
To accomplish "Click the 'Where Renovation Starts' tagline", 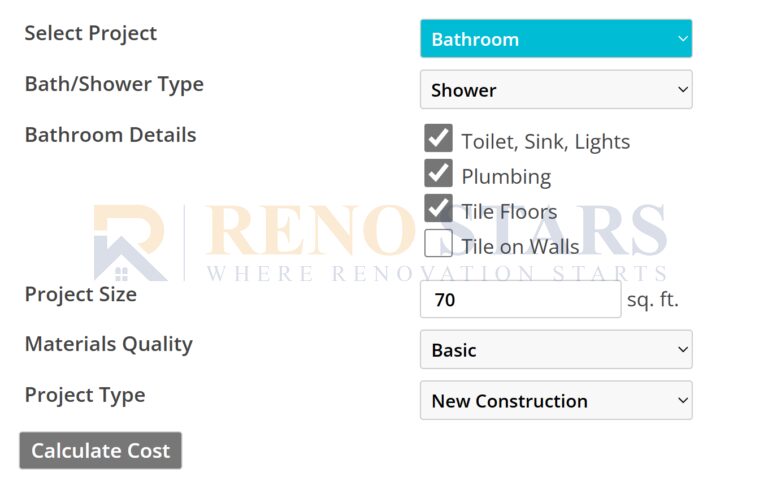I will 436,273.
